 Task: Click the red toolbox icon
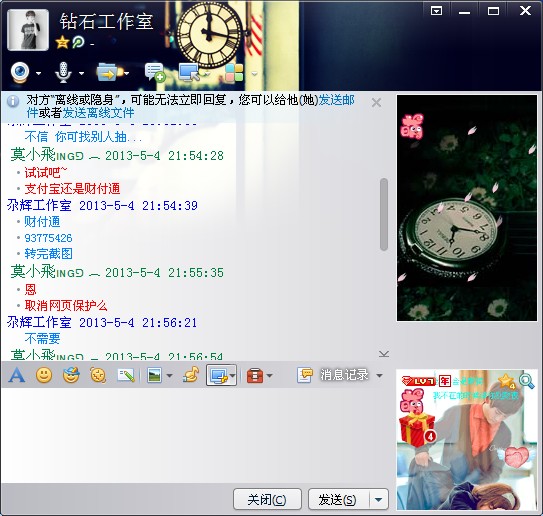point(255,375)
